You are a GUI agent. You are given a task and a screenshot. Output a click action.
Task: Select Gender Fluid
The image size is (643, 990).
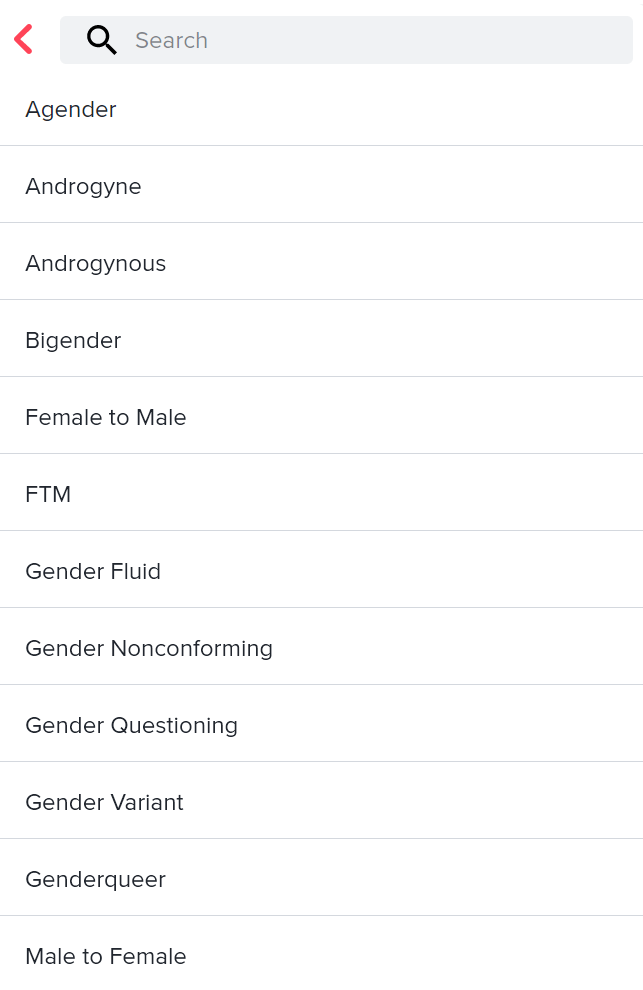tap(93, 572)
